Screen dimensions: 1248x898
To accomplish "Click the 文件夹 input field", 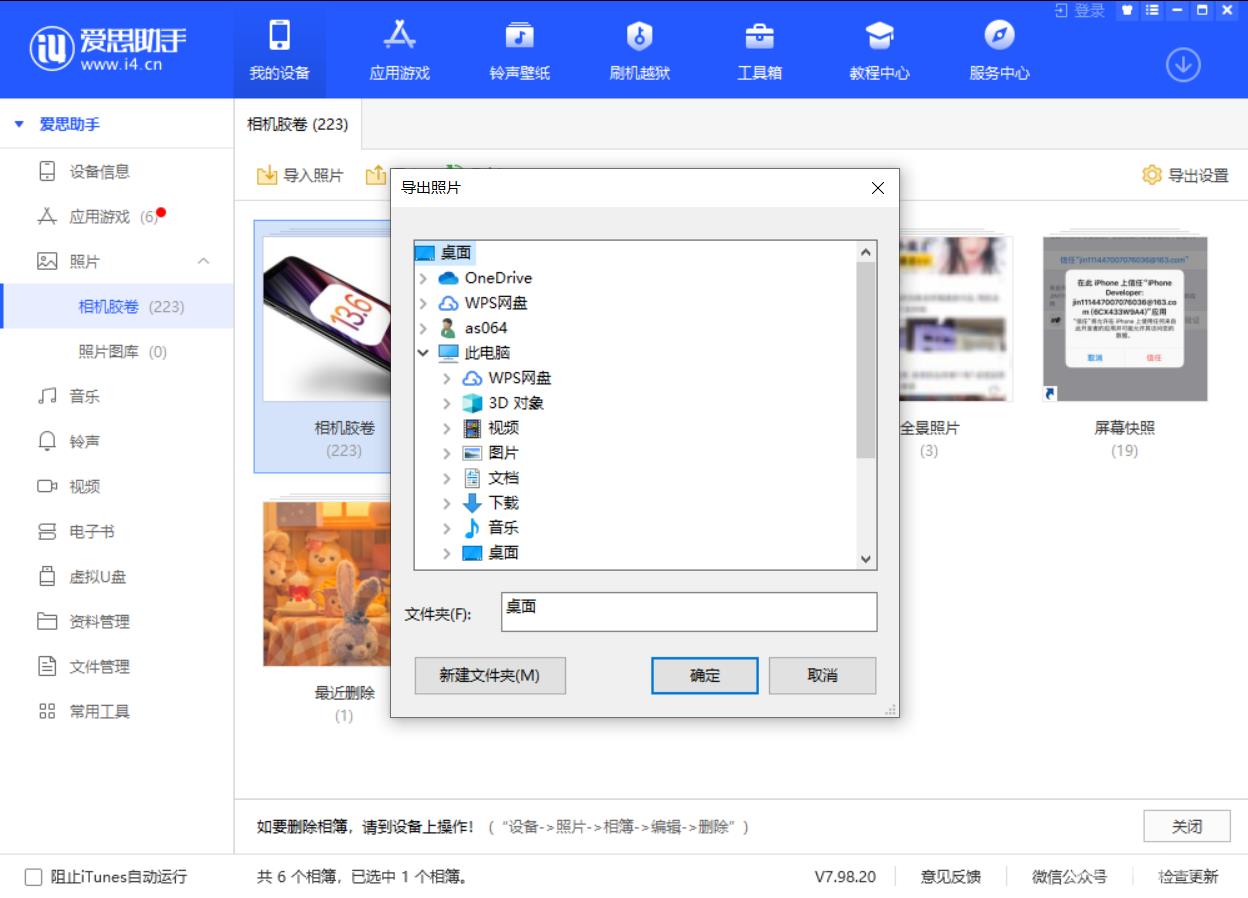I will click(x=688, y=611).
